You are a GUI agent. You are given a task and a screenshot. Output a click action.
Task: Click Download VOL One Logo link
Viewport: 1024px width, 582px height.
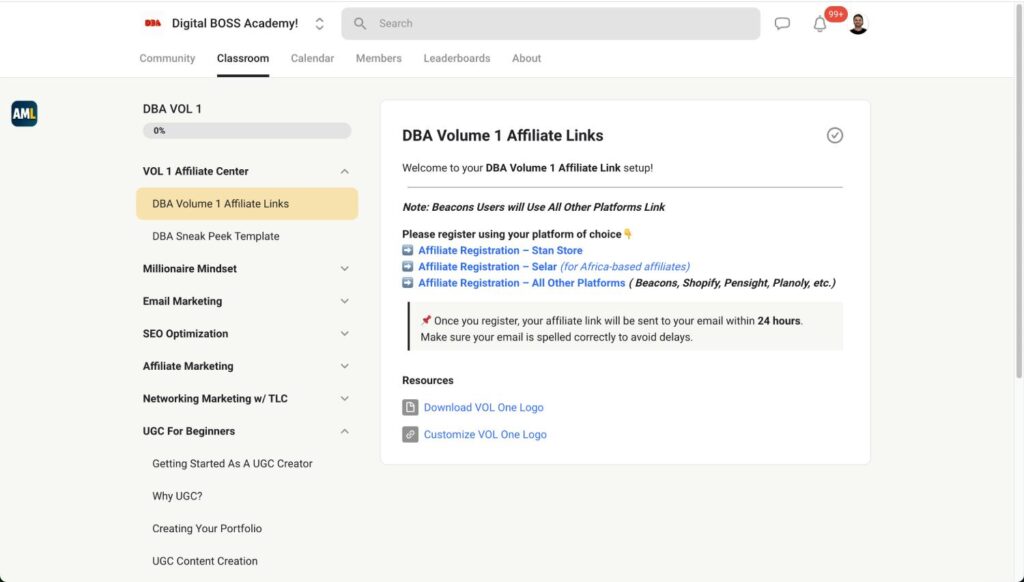pyautogui.click(x=483, y=408)
